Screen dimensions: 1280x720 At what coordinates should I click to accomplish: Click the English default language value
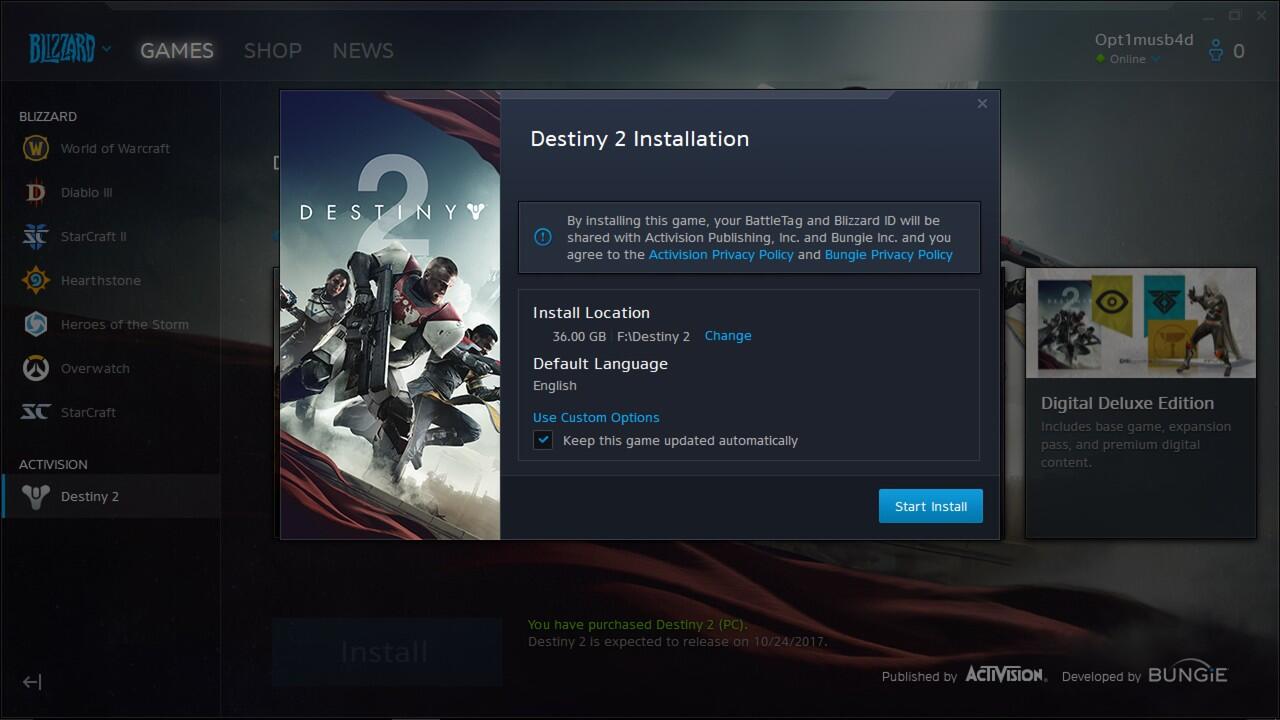[x=555, y=386]
